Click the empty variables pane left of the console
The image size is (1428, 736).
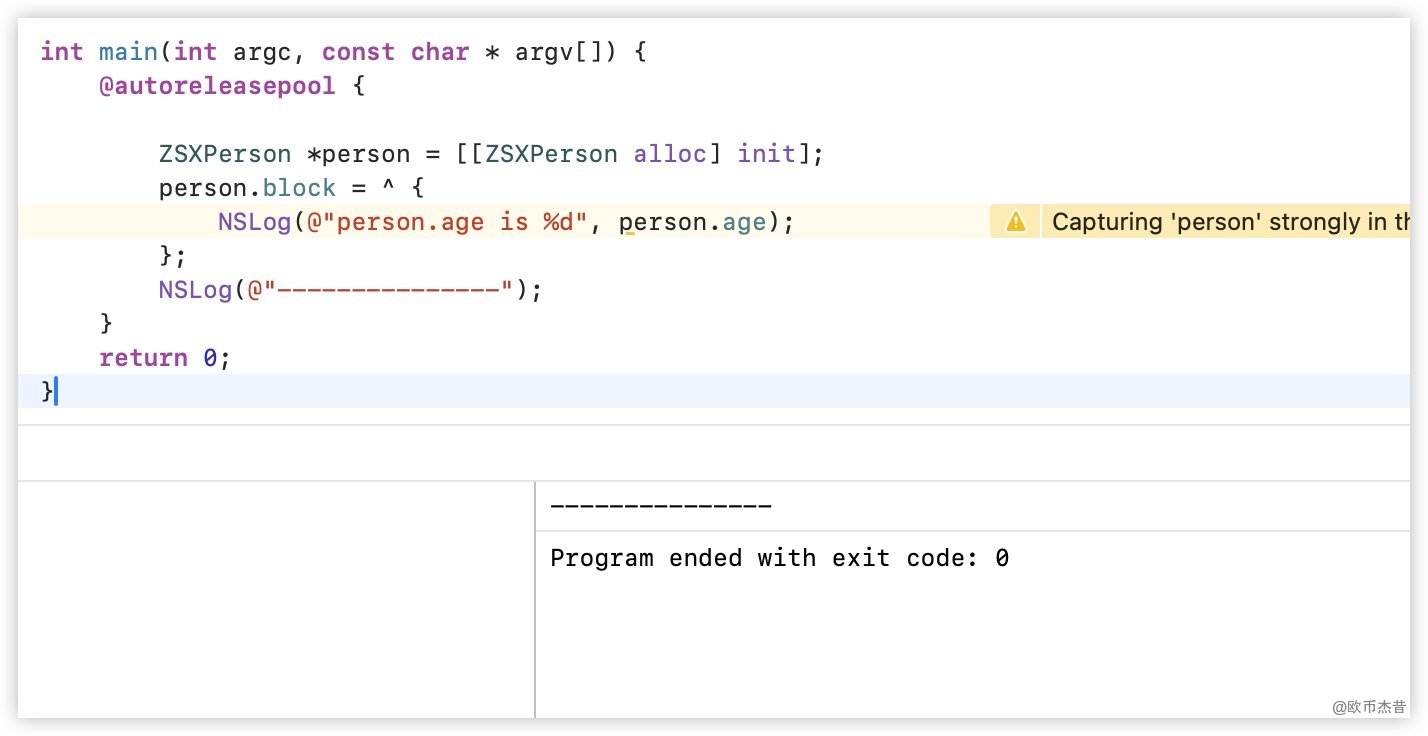276,598
